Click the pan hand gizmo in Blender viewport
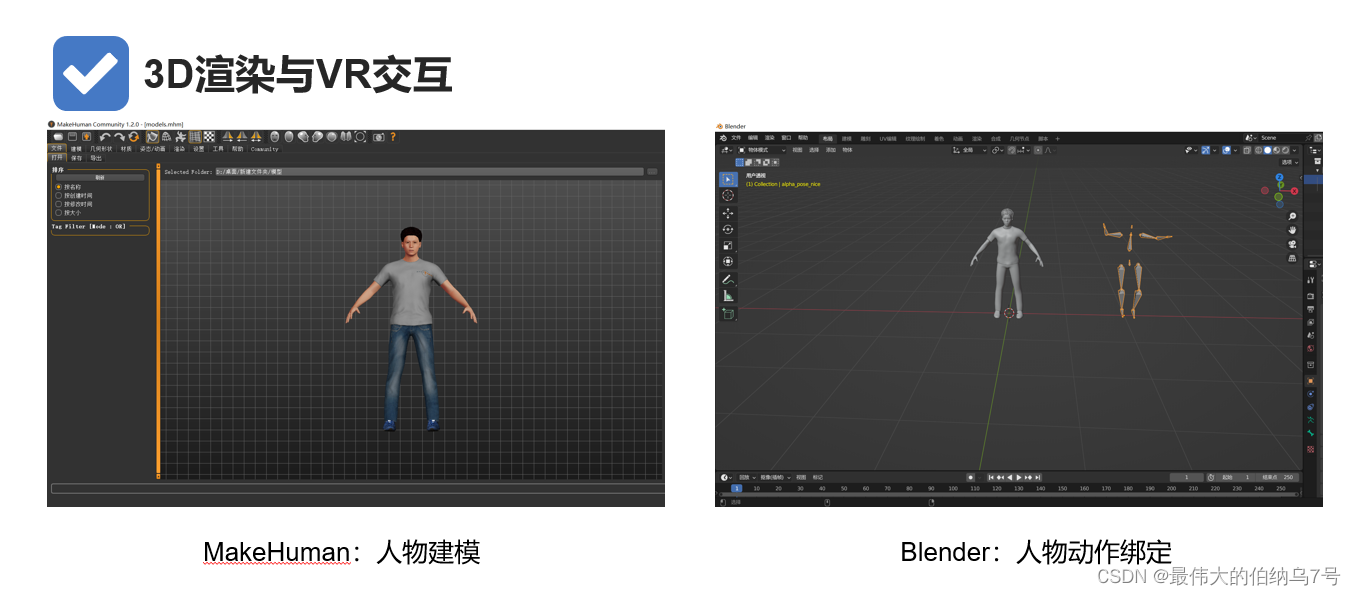 pyautogui.click(x=1292, y=230)
